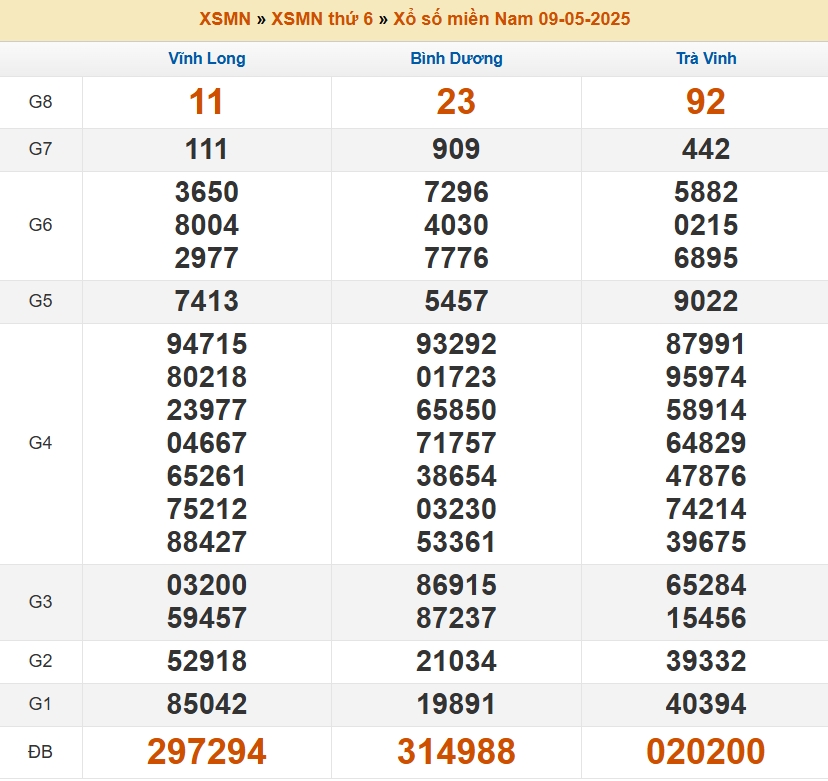Click G4 number 53361
828x781 pixels.
[x=456, y=542]
